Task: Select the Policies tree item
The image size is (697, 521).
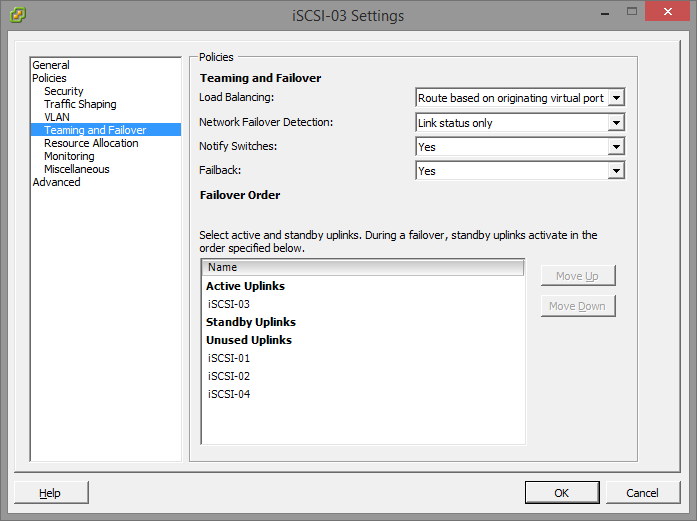Action: (49, 78)
